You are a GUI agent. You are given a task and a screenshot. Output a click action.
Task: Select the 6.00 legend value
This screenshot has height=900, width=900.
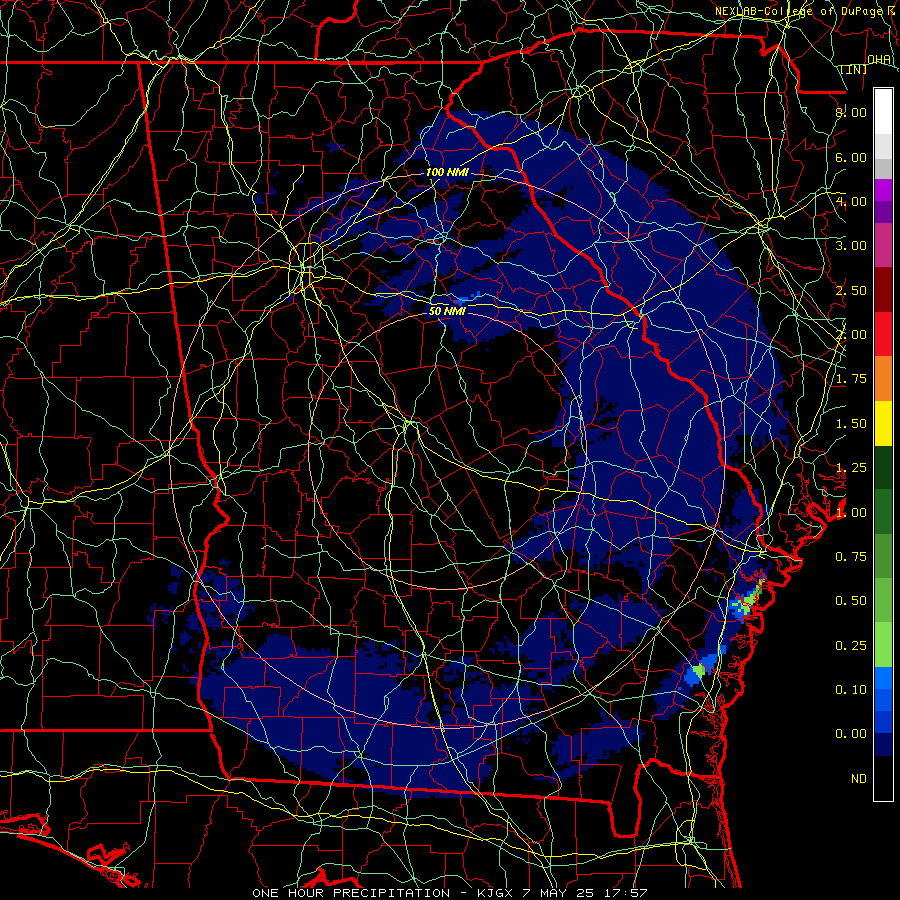851,157
